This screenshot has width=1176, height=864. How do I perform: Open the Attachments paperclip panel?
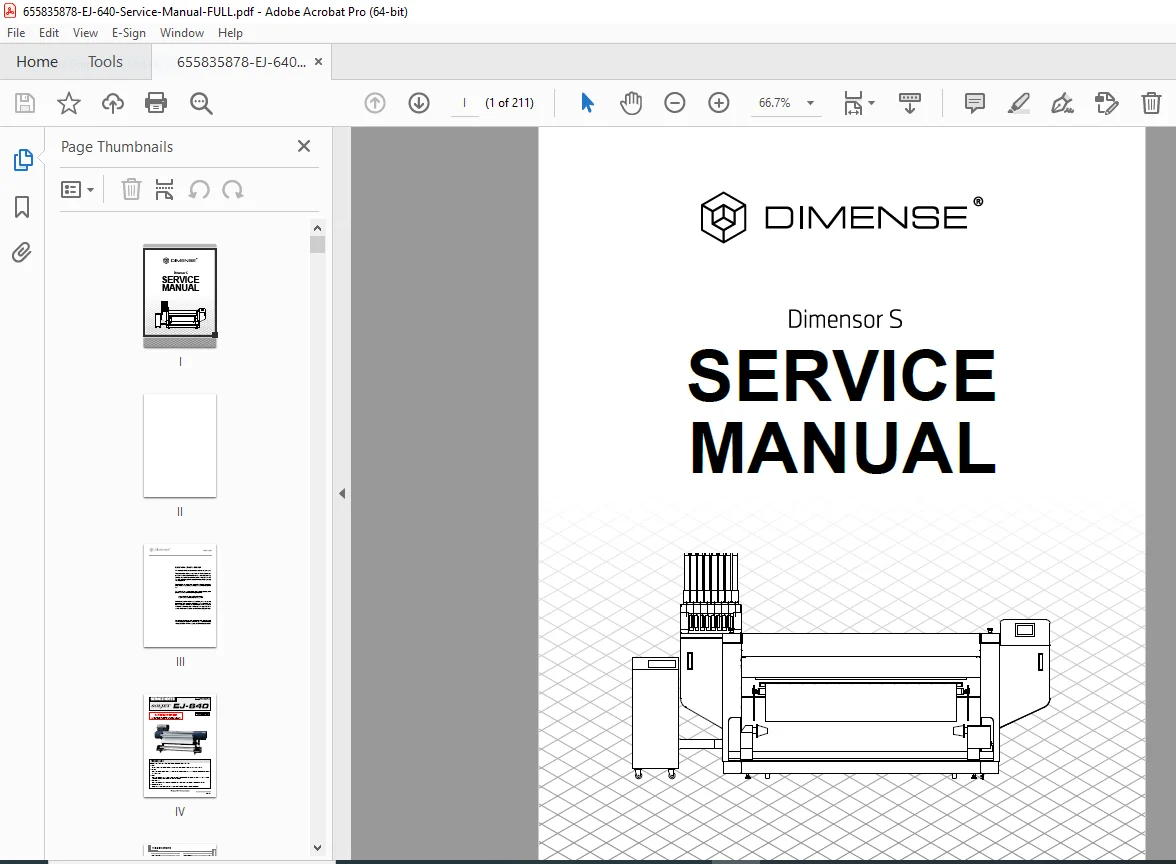point(22,253)
